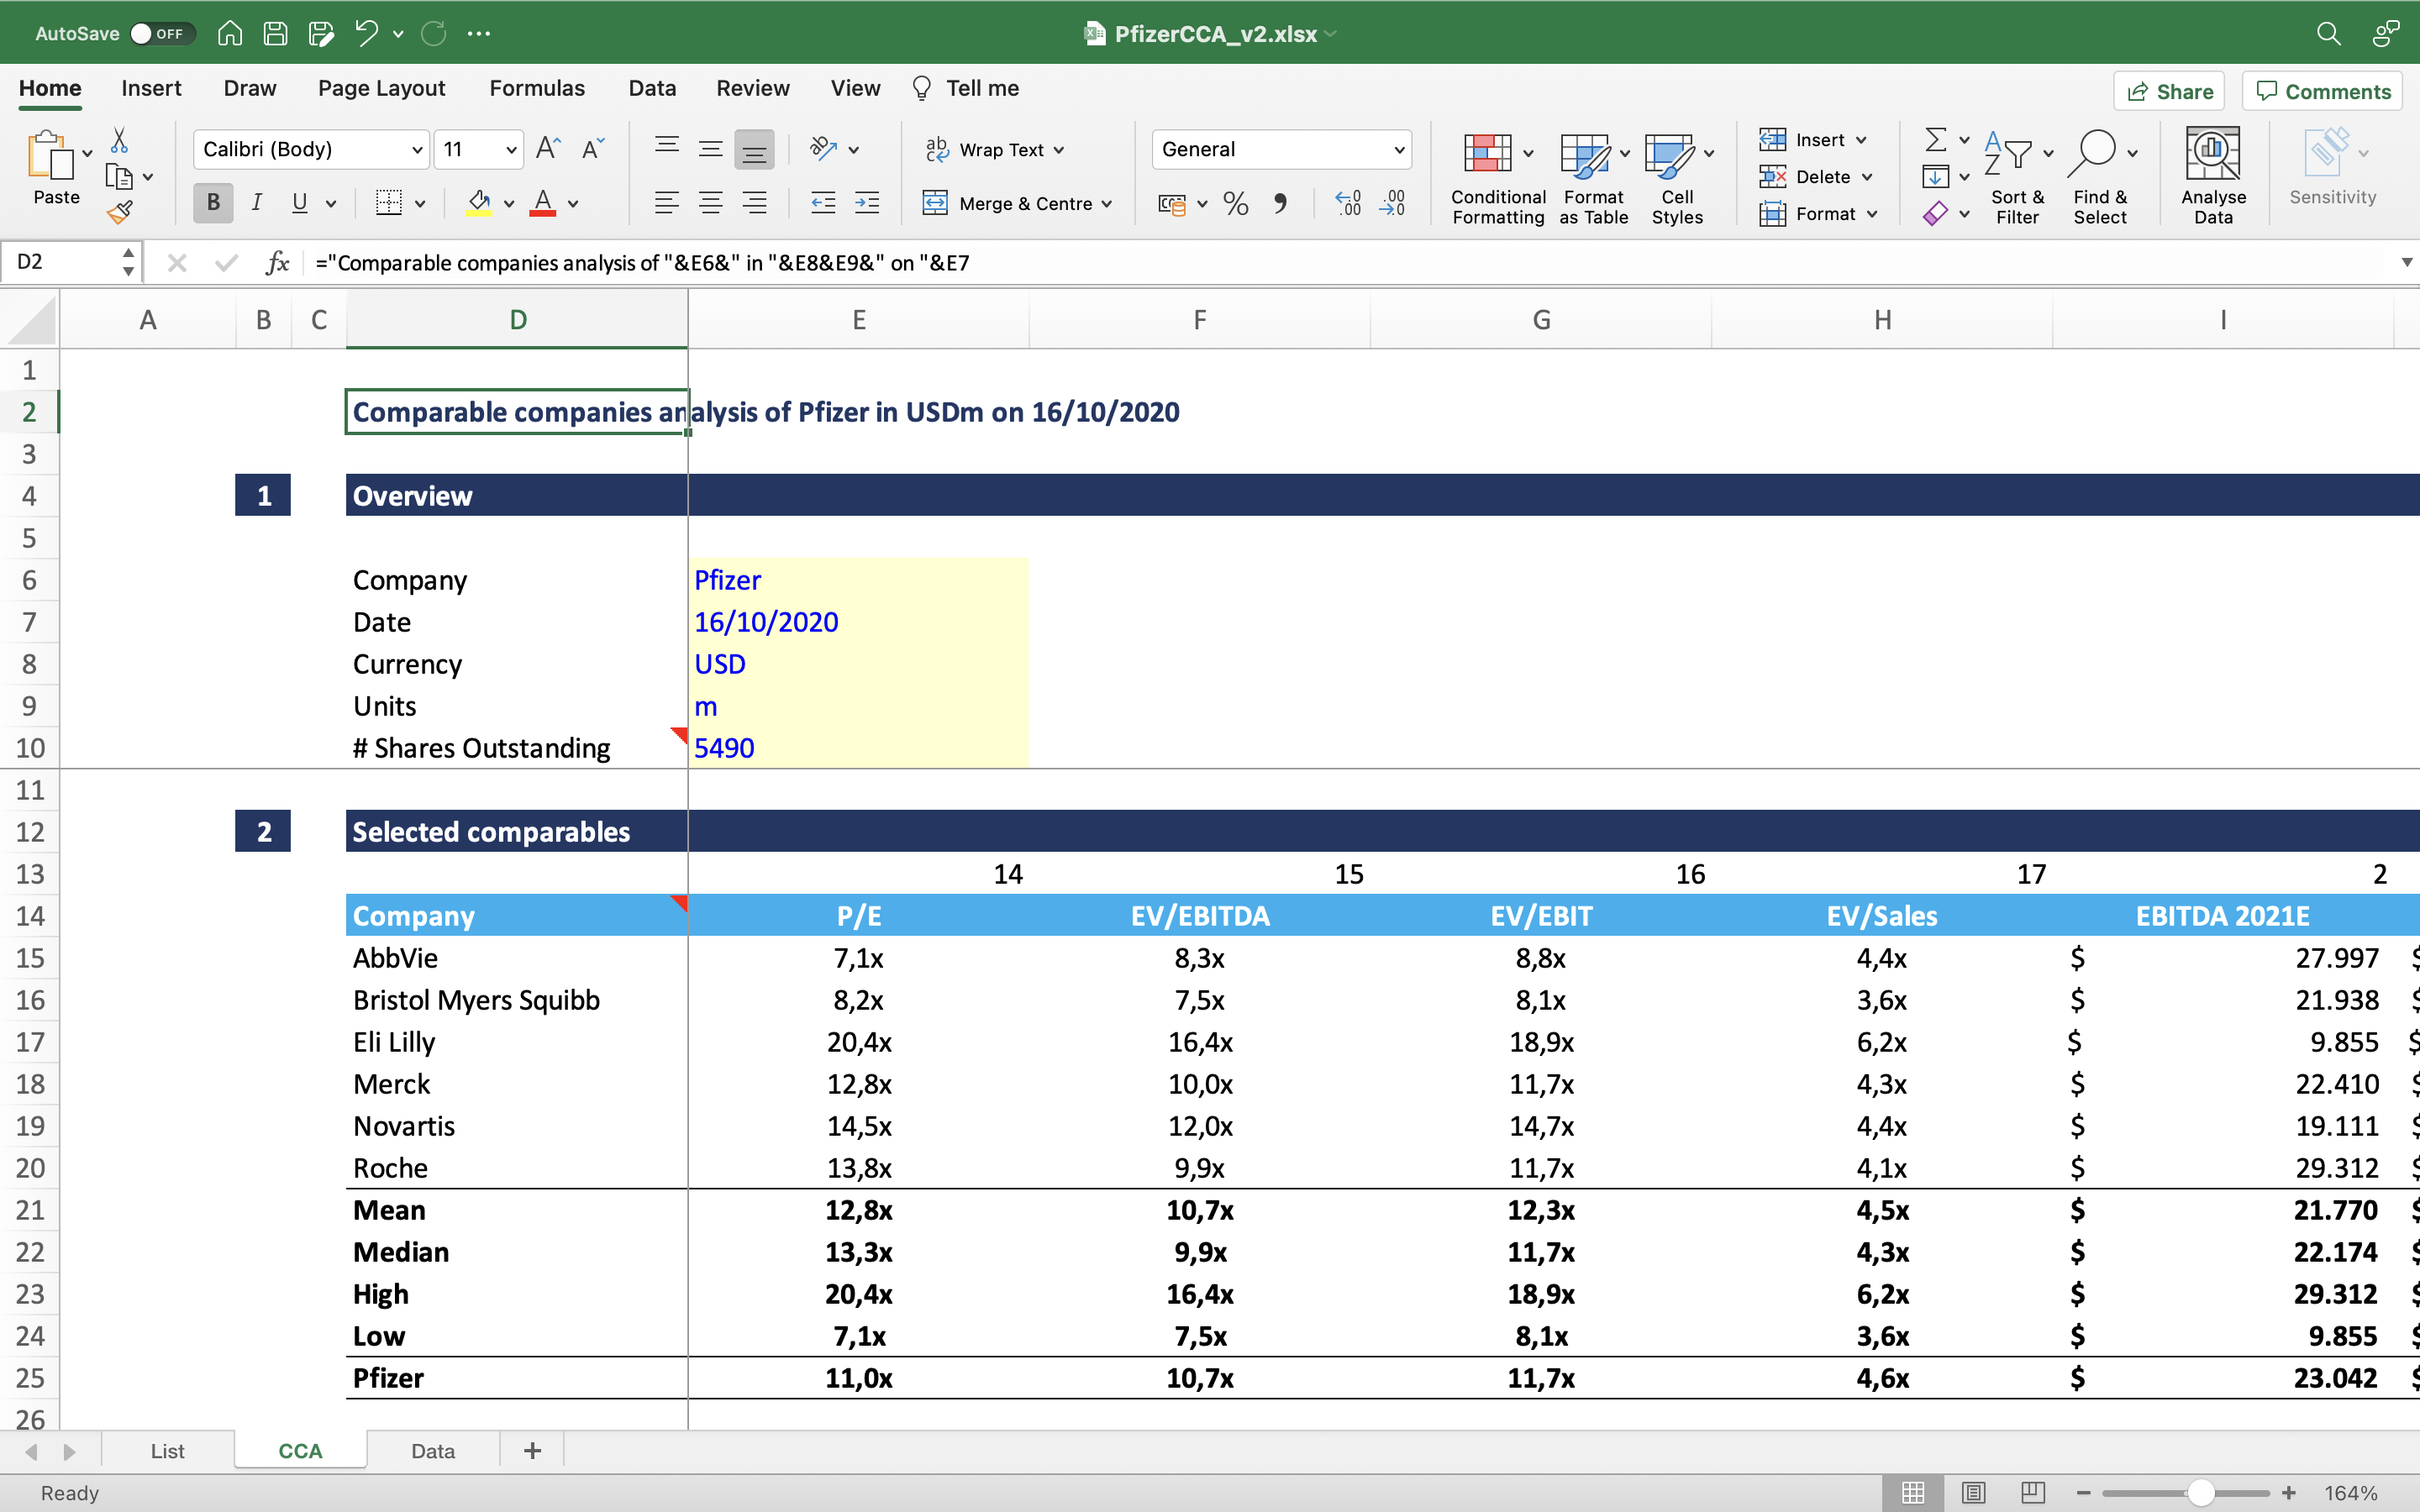
Task: Toggle underline formatting
Action: [299, 203]
